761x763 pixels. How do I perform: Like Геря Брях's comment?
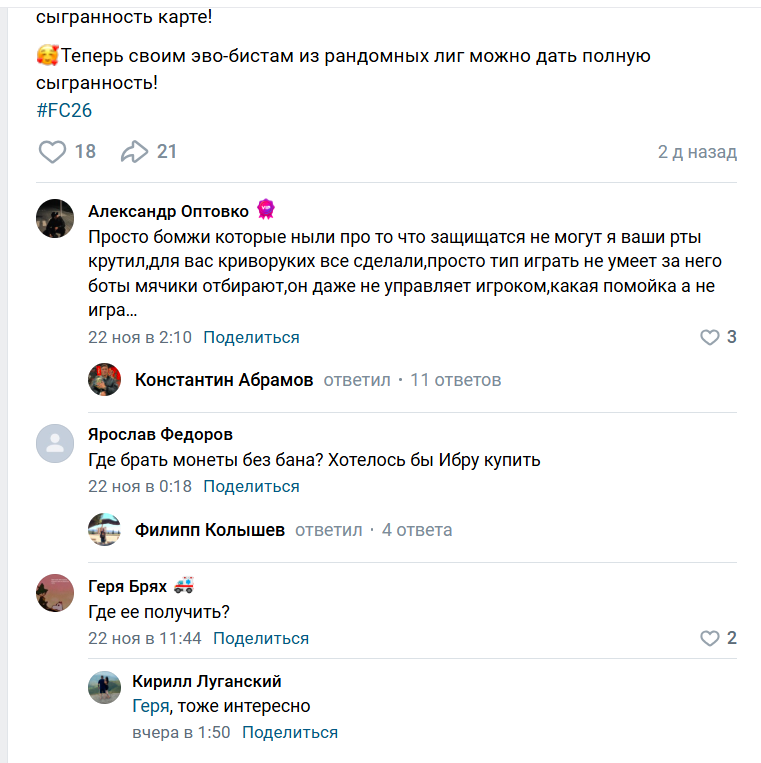(710, 638)
